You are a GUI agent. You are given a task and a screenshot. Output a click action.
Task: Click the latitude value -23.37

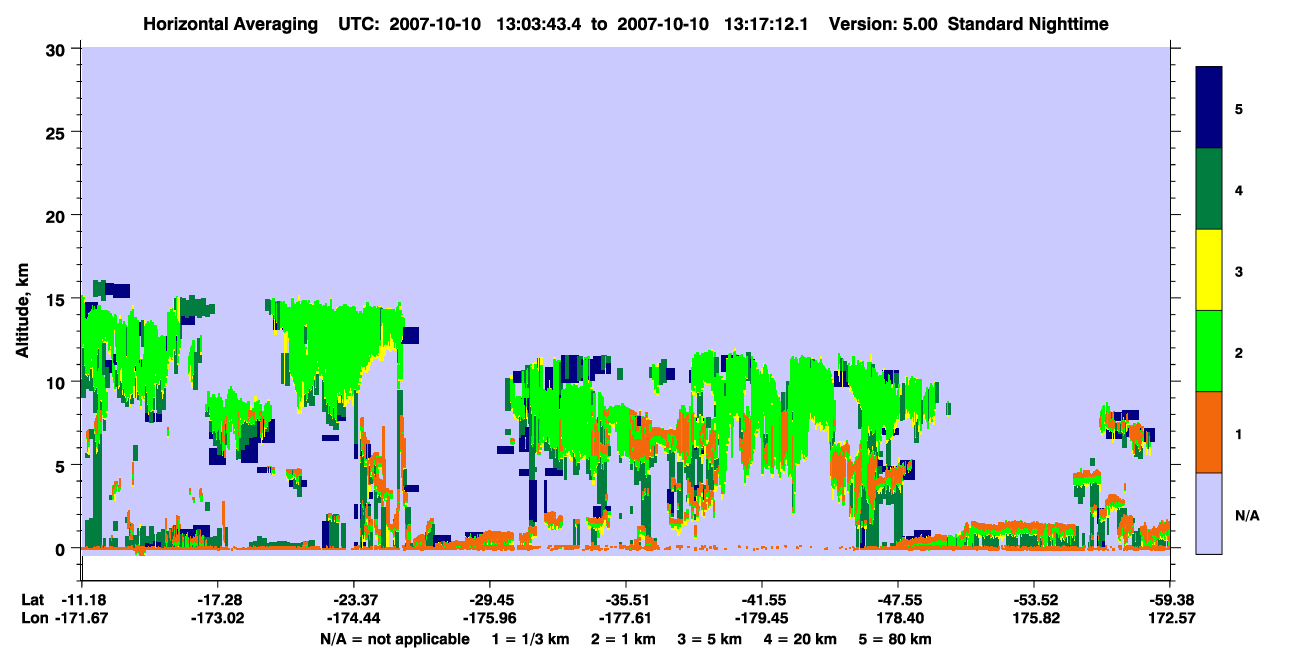point(354,600)
